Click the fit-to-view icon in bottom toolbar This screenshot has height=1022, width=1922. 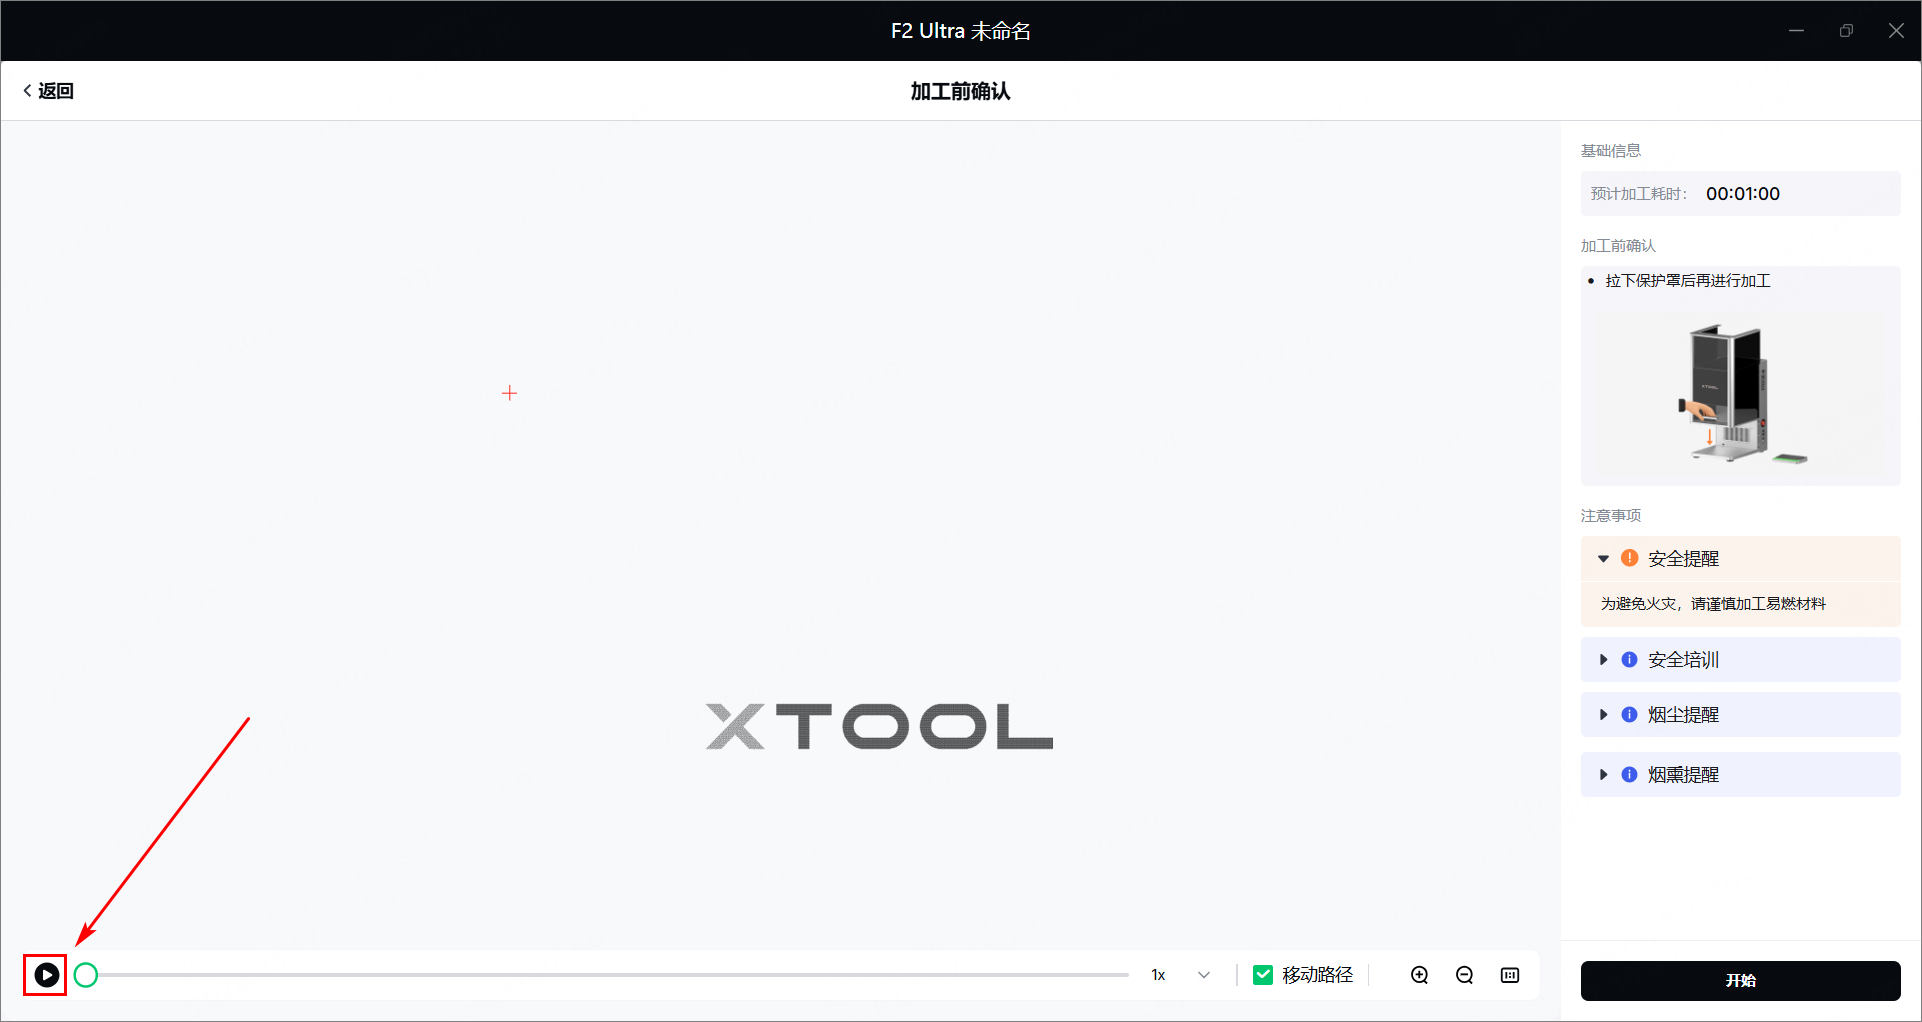[1509, 975]
